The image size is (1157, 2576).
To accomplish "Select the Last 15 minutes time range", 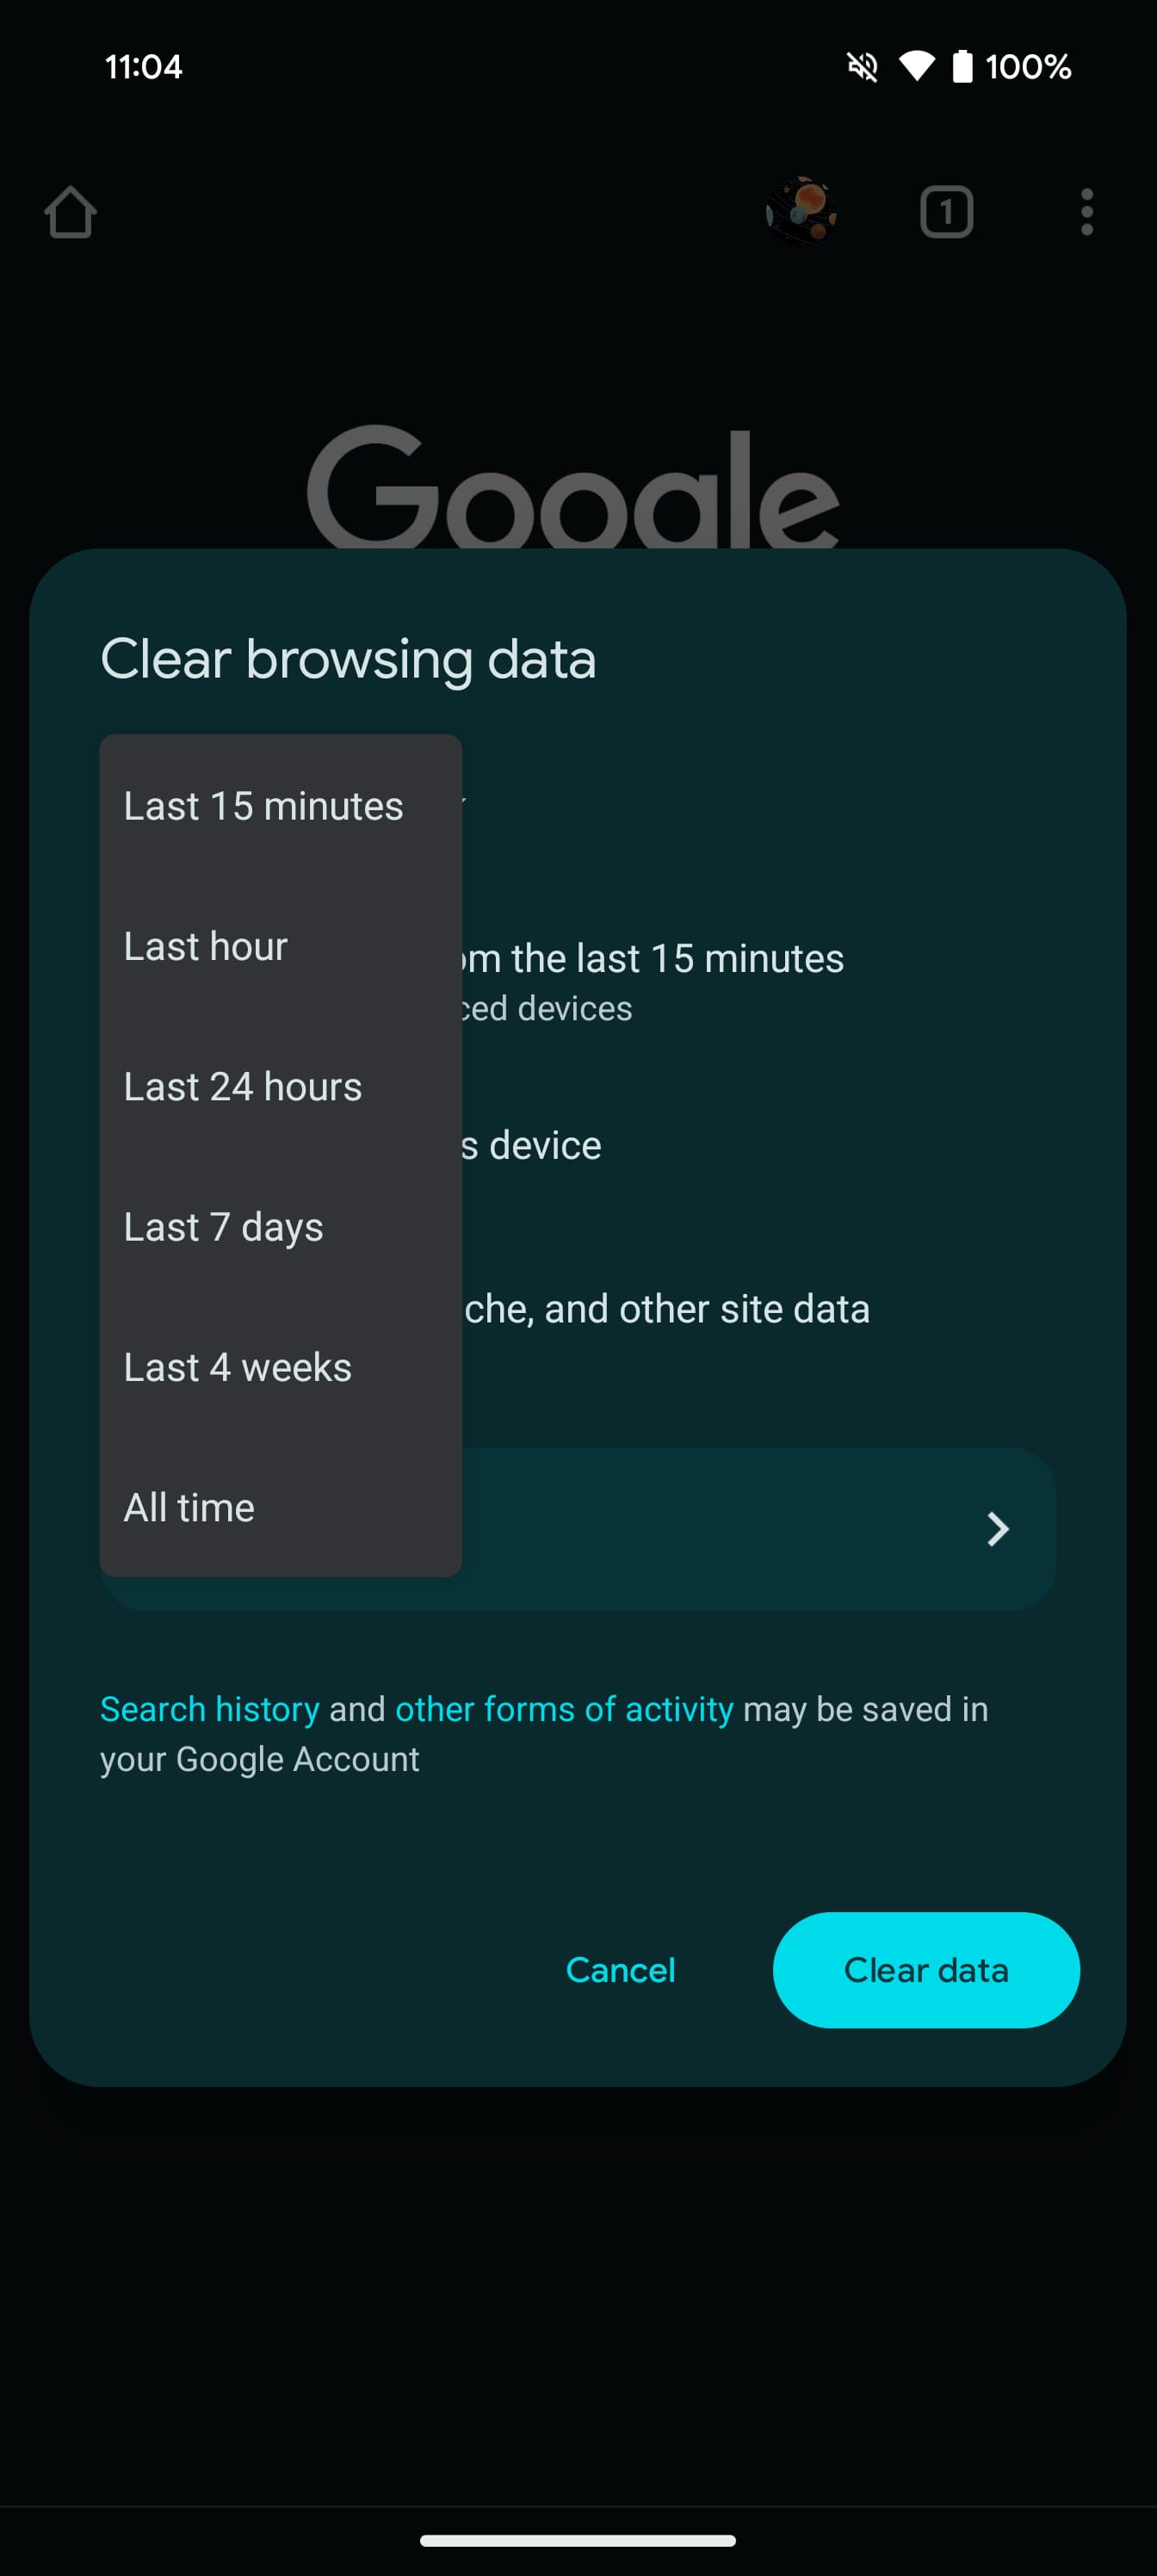I will pyautogui.click(x=263, y=805).
